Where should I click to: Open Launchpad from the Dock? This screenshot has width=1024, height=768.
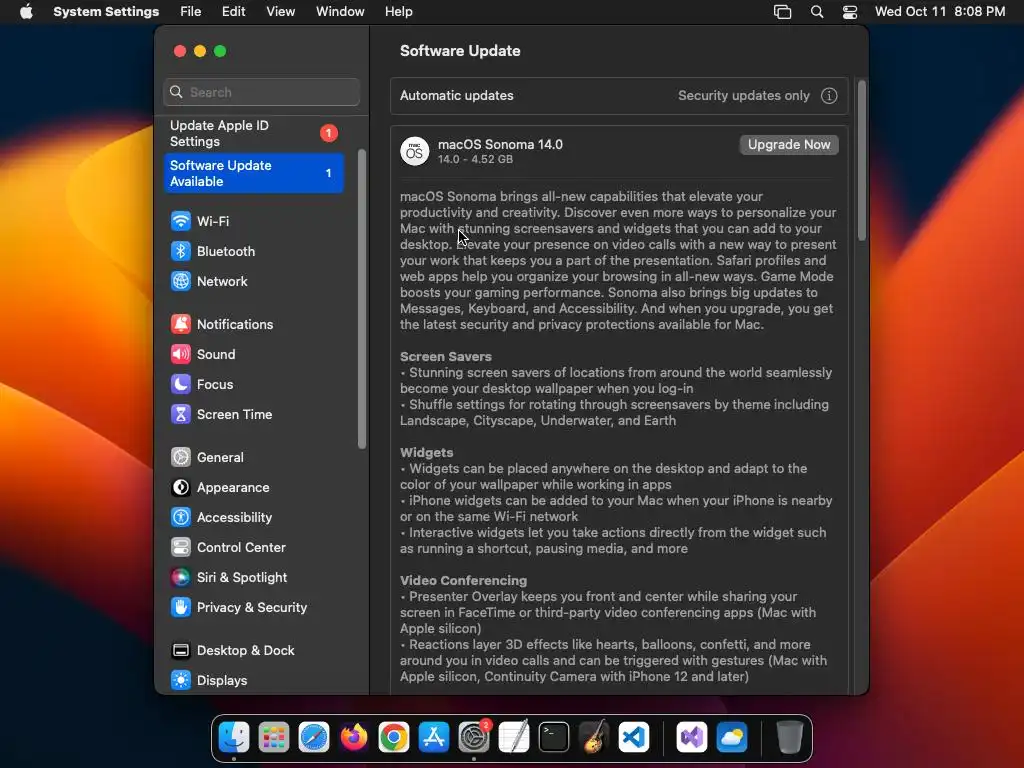click(x=274, y=738)
